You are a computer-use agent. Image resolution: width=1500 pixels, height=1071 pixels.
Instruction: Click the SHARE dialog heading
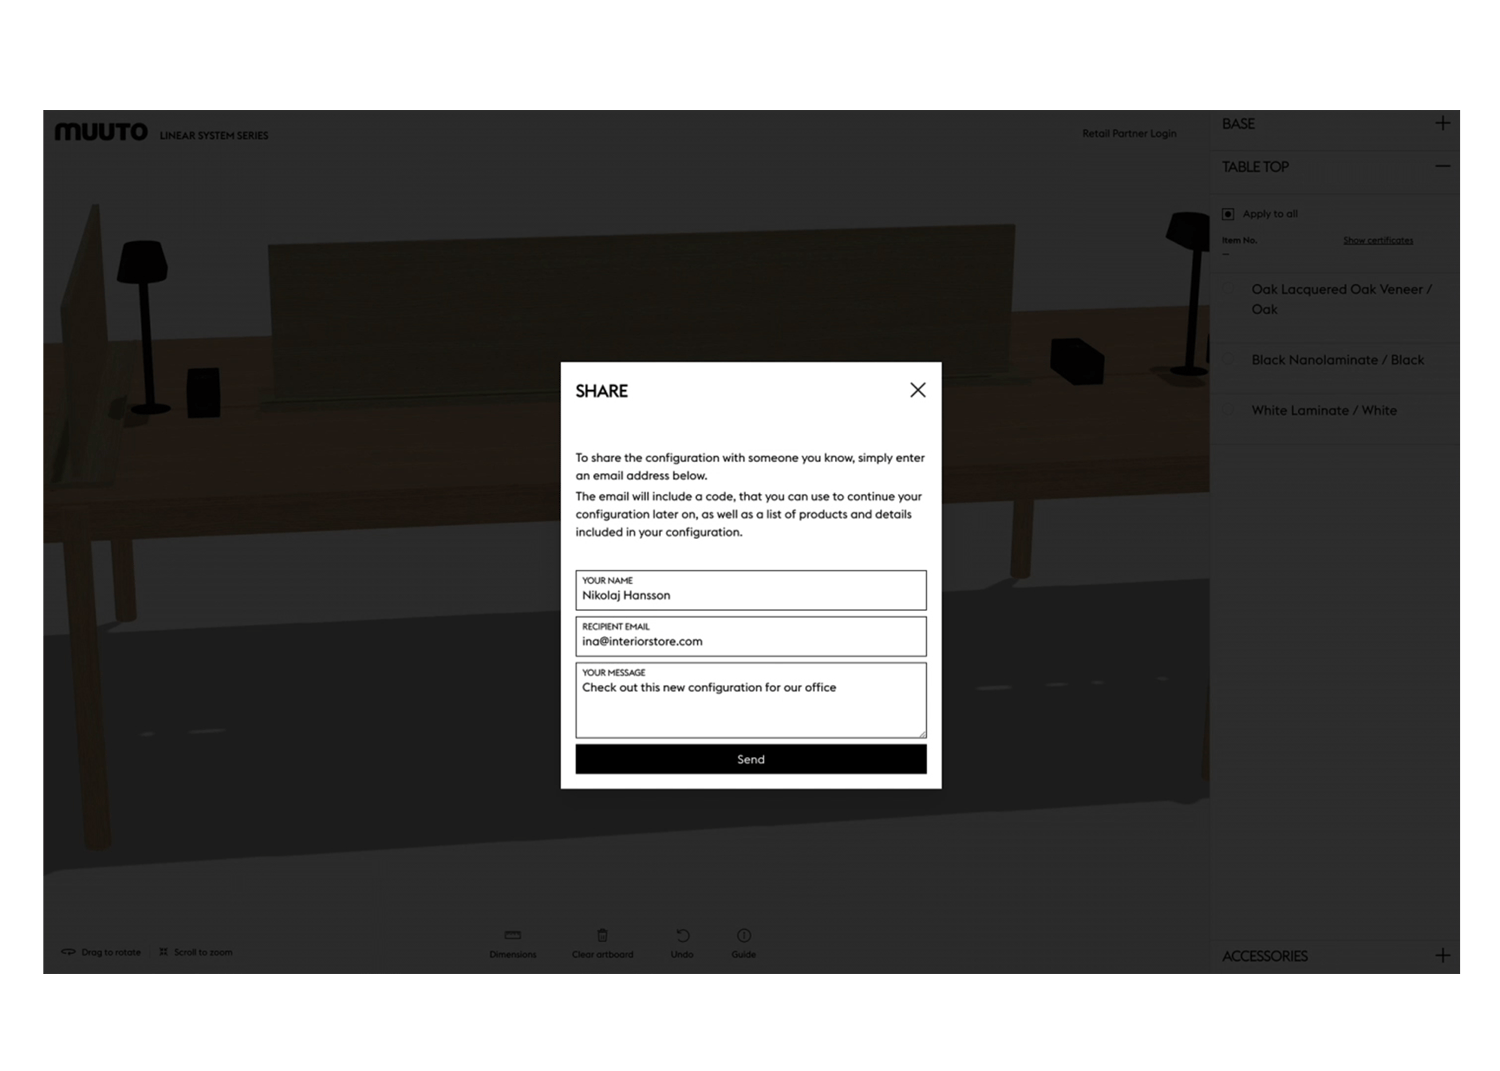(x=602, y=391)
